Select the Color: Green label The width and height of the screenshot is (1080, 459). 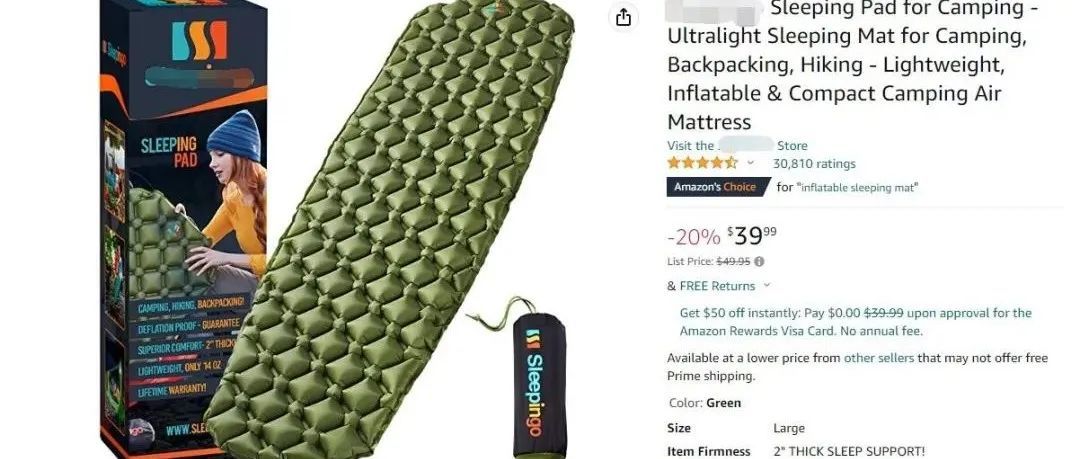705,403
